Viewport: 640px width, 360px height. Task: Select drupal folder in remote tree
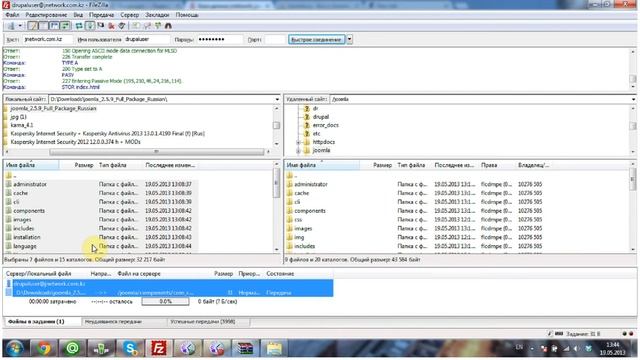tap(320, 117)
